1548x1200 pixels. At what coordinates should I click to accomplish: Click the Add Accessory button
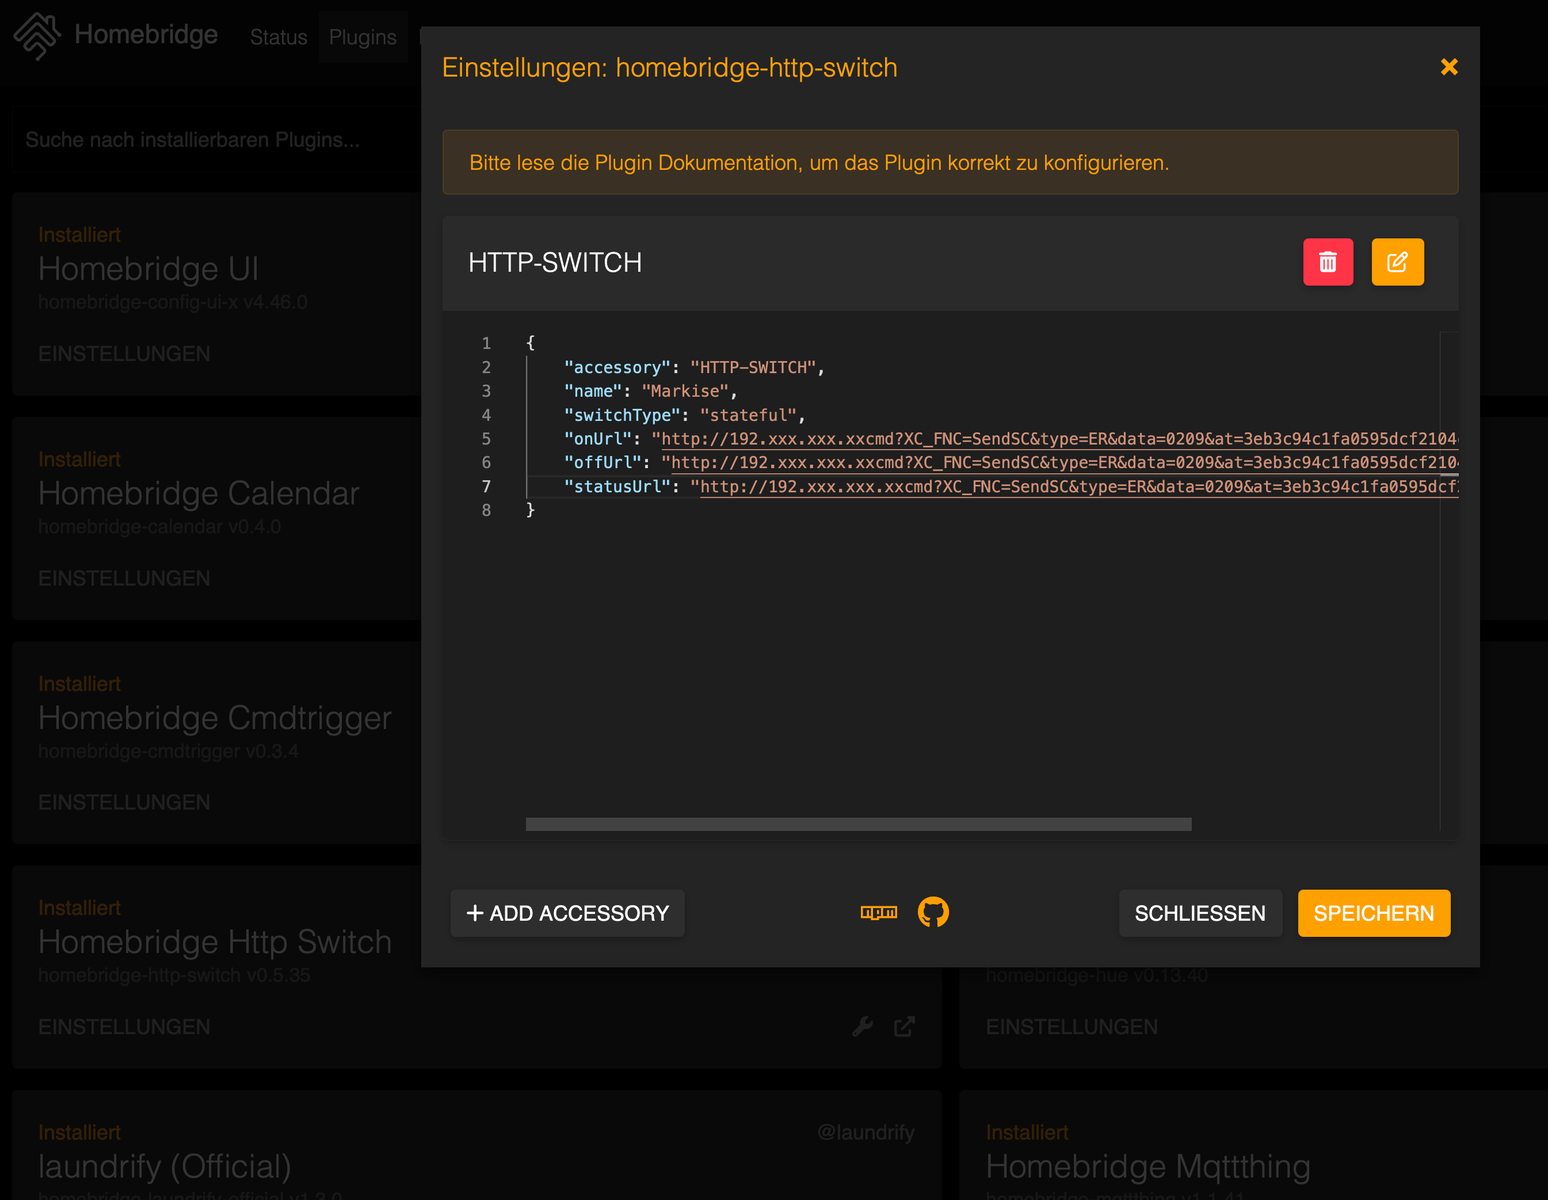[x=567, y=913]
